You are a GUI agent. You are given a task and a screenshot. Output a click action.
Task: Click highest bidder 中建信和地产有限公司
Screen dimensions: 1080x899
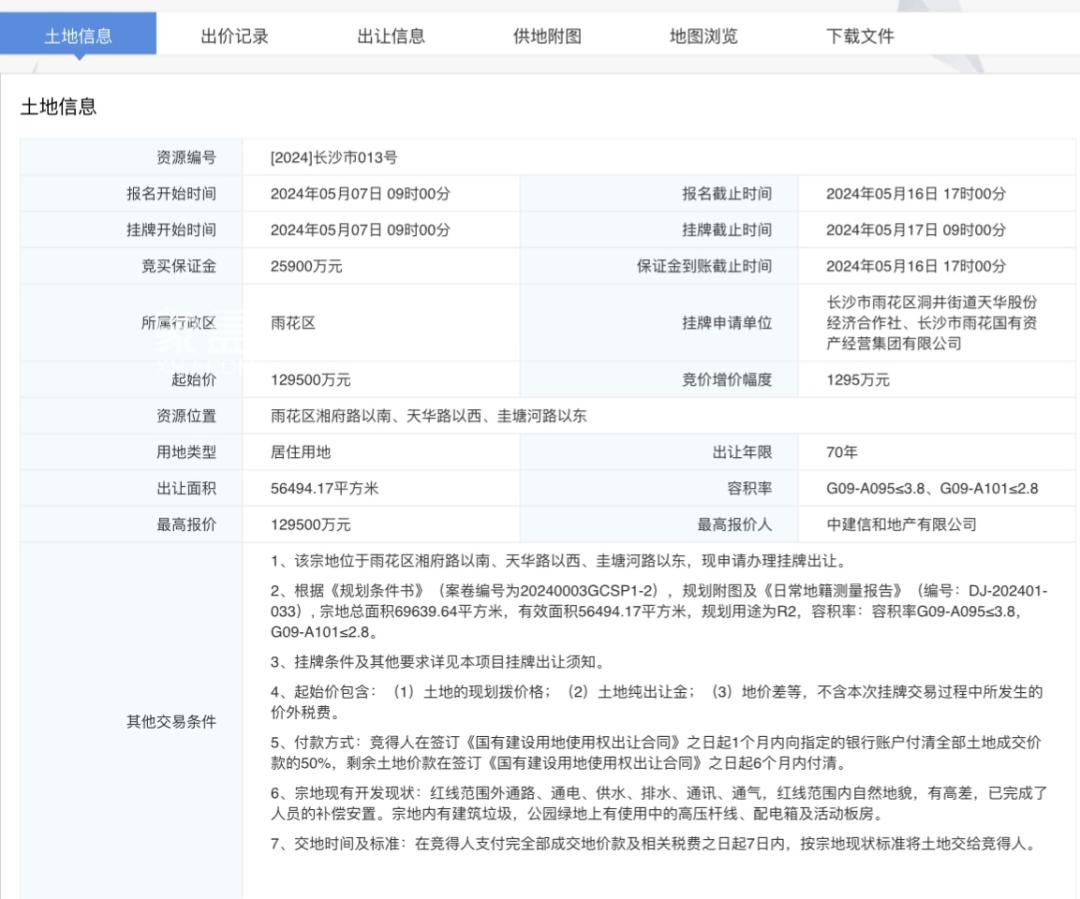(x=901, y=524)
